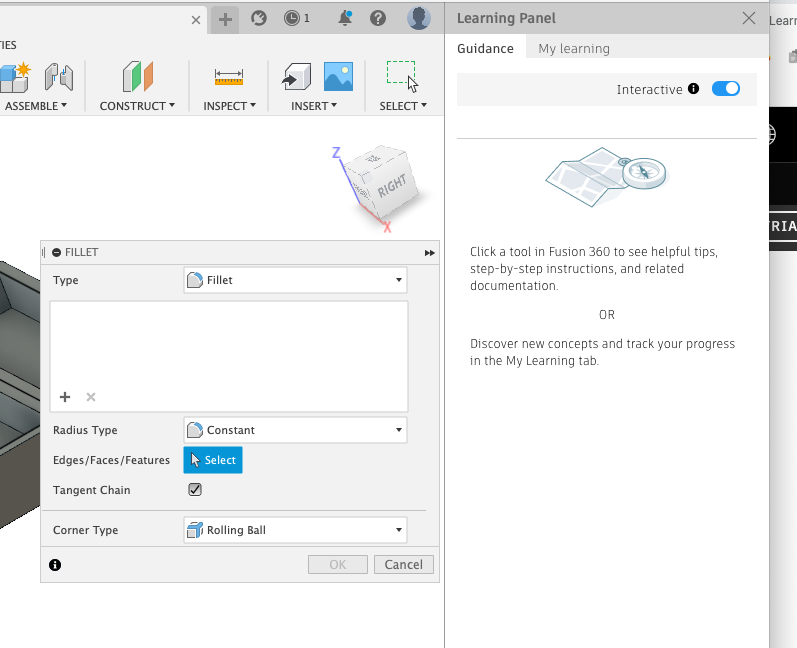The height and width of the screenshot is (648, 797).
Task: Open the Corner Type Rolling Ball dropdown
Action: tap(295, 530)
